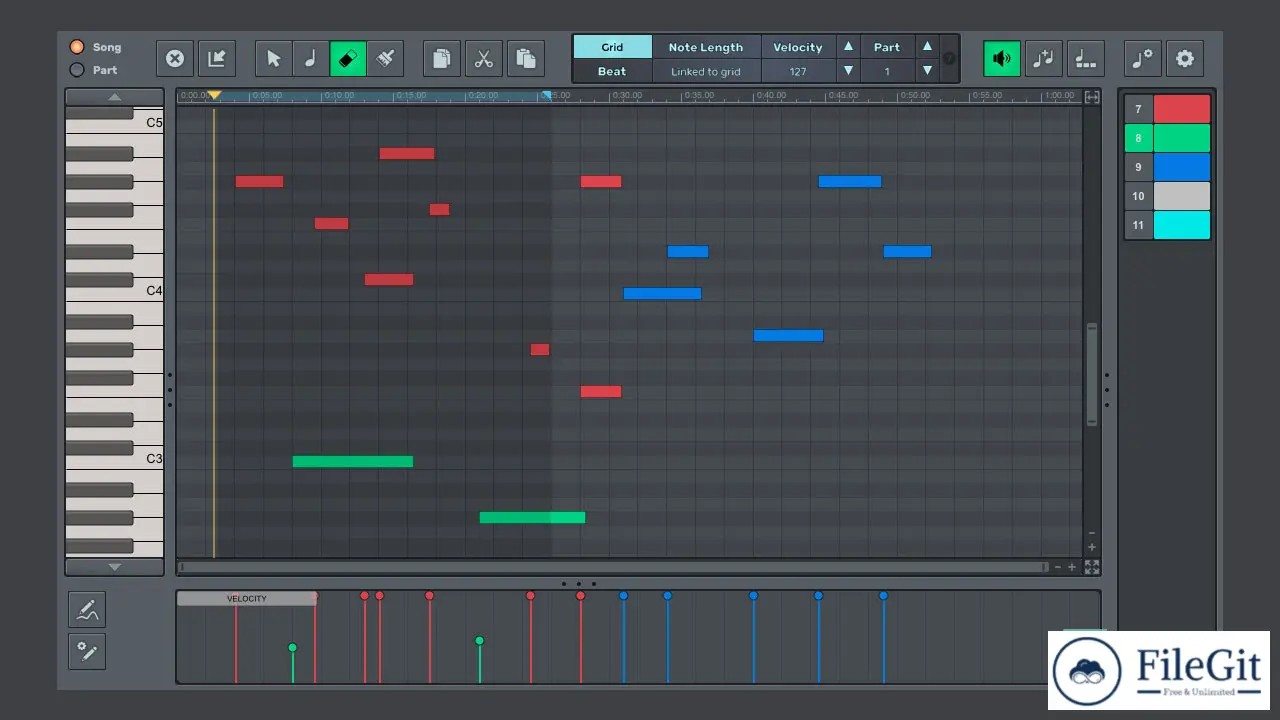Click the horizontal zoom in plus button

pyautogui.click(x=1072, y=567)
